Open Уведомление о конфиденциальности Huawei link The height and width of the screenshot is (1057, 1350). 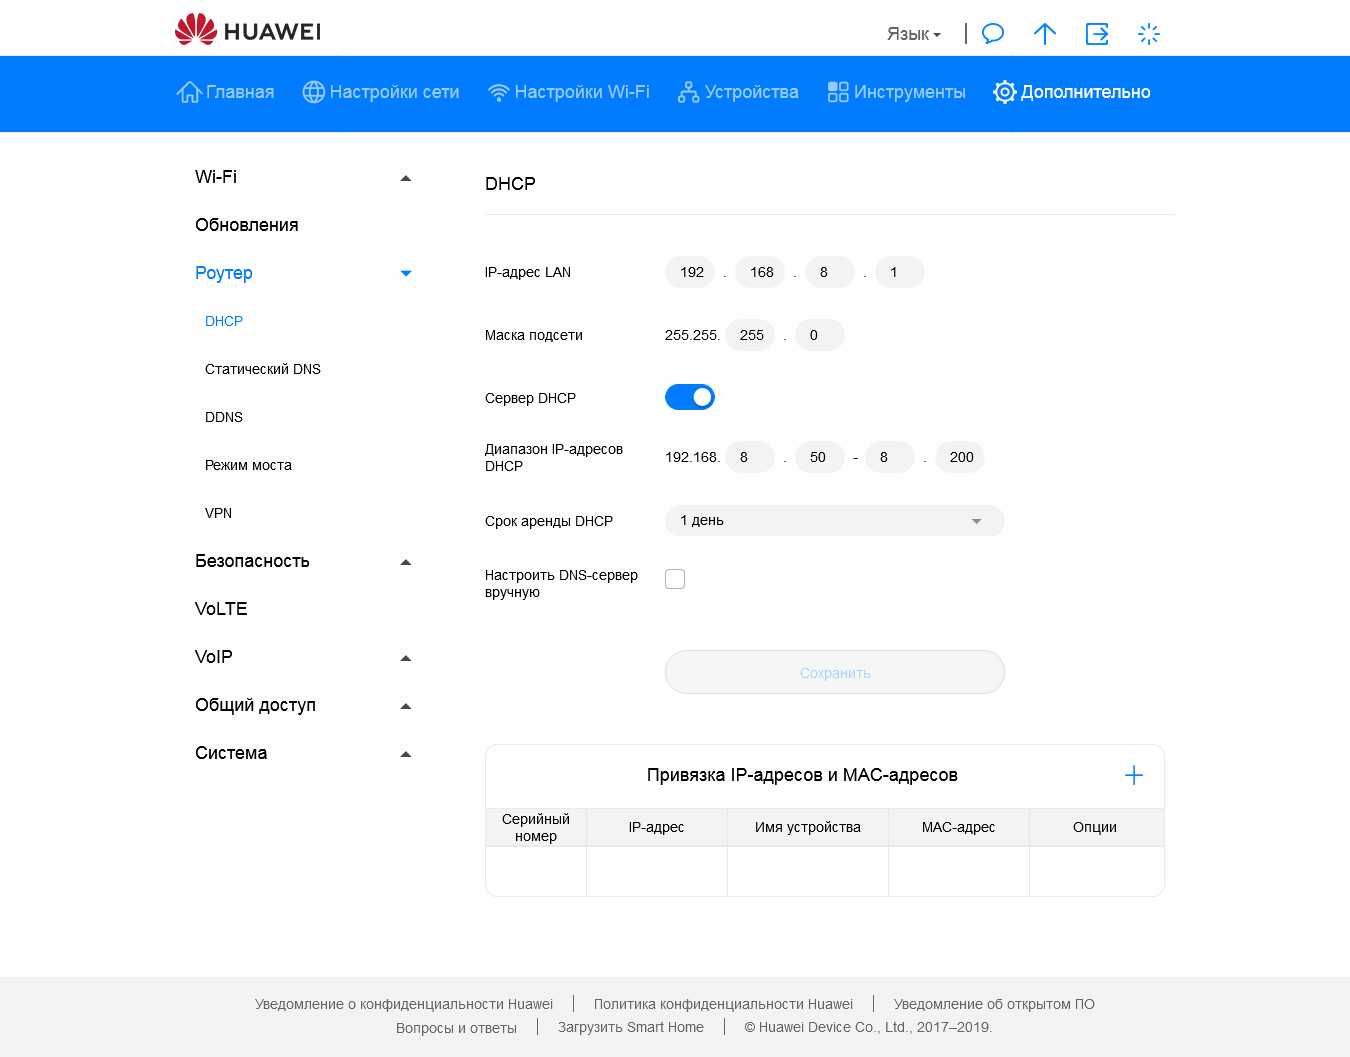tap(404, 1004)
